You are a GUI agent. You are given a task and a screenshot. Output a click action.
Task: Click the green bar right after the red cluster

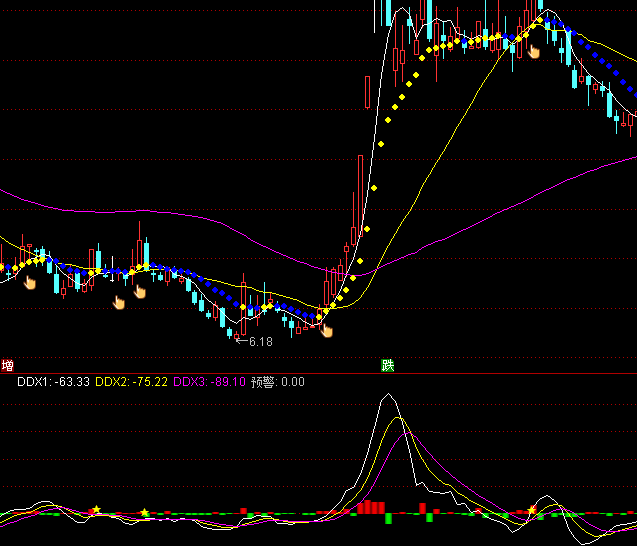pyautogui.click(x=390, y=518)
